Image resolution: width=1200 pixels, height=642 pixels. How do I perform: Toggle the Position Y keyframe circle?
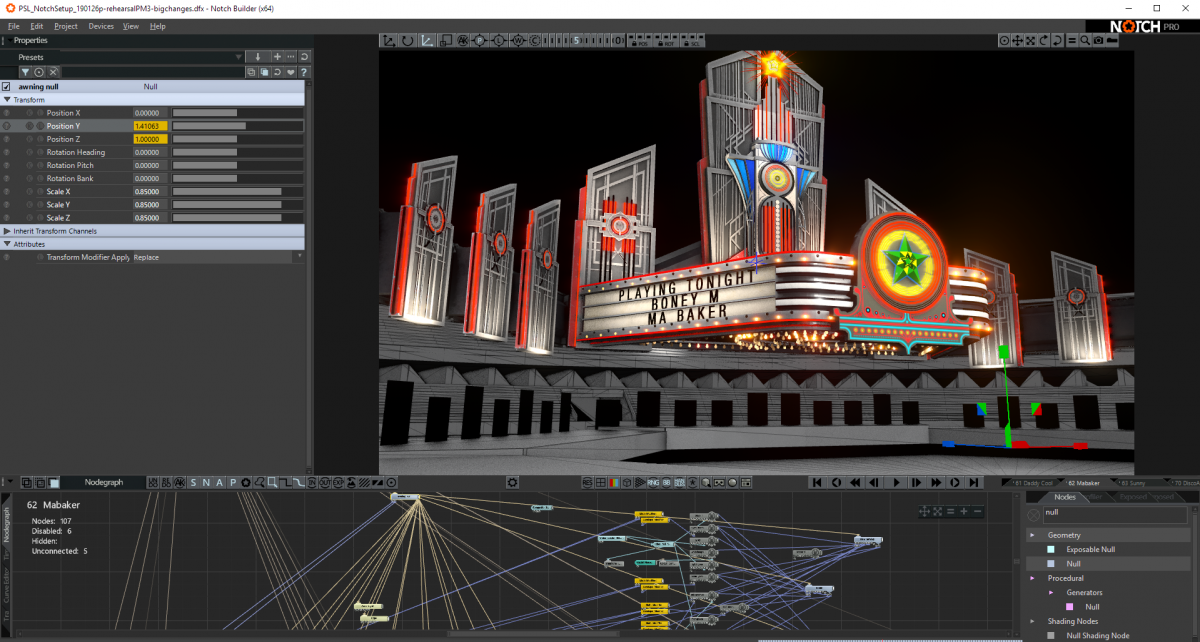pos(29,126)
